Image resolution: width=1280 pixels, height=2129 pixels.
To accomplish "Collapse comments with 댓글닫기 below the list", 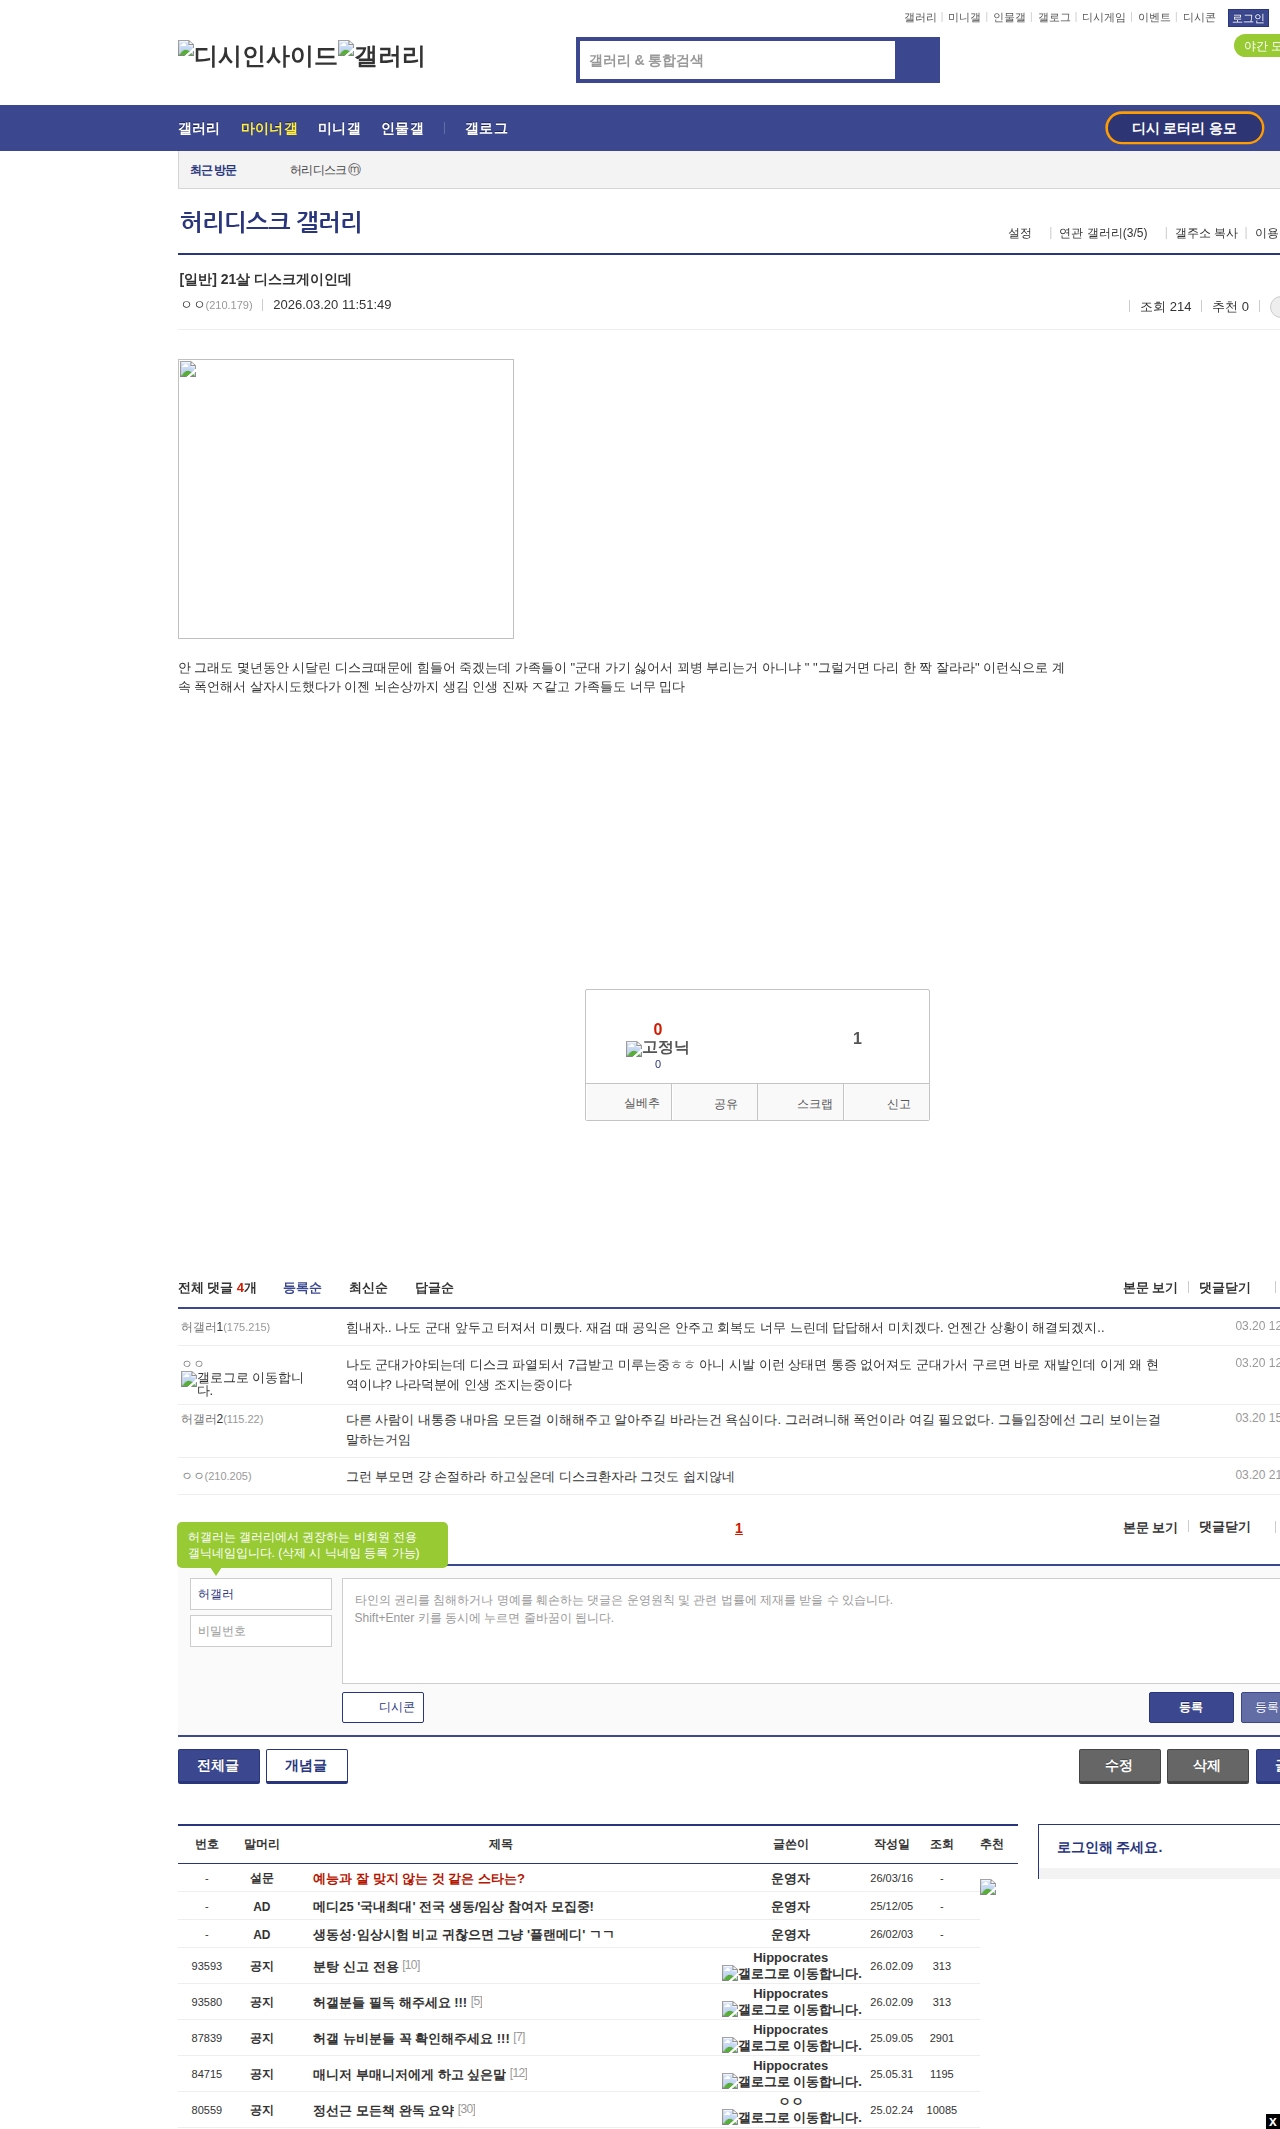I will 1225,1527.
